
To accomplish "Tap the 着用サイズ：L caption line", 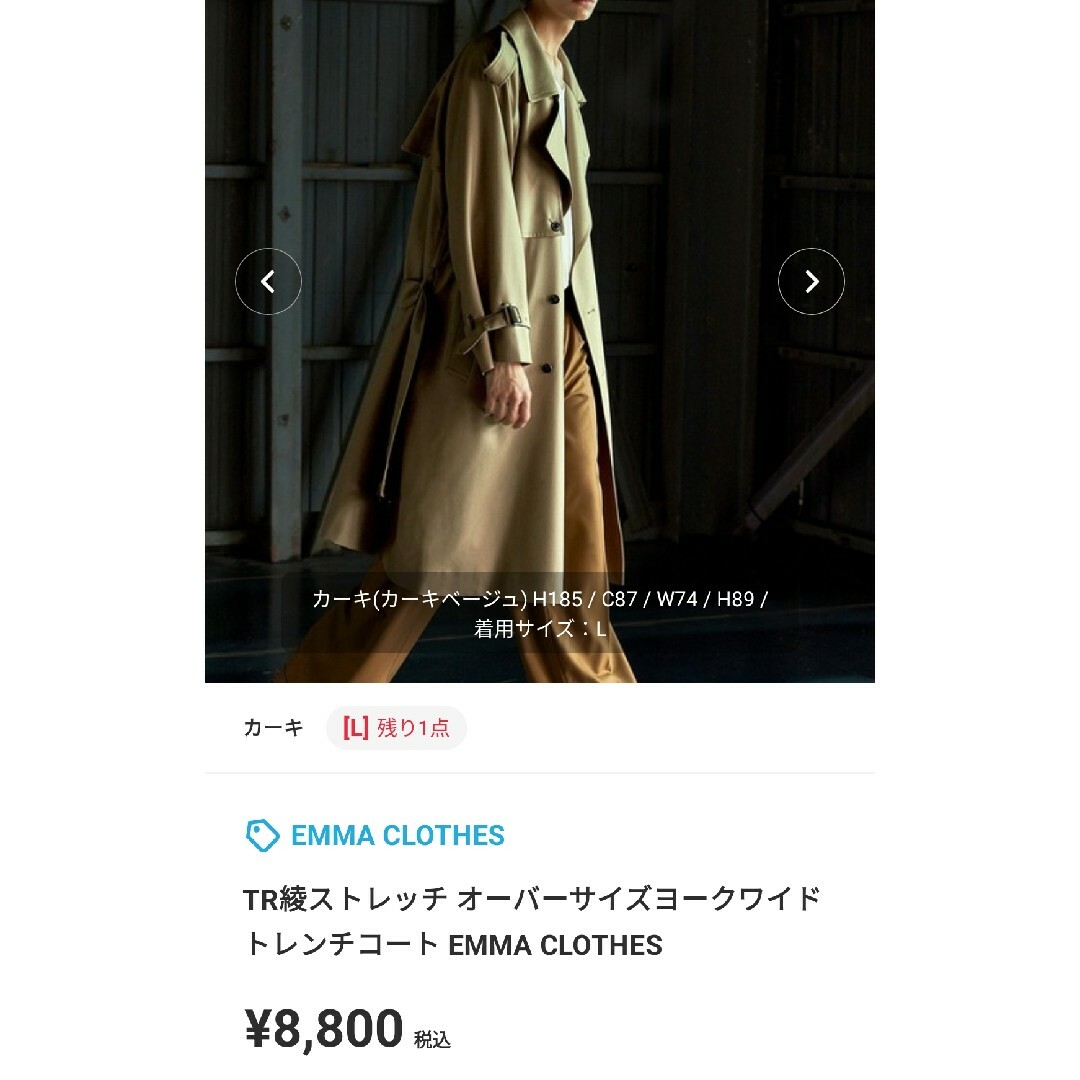I will (x=540, y=629).
